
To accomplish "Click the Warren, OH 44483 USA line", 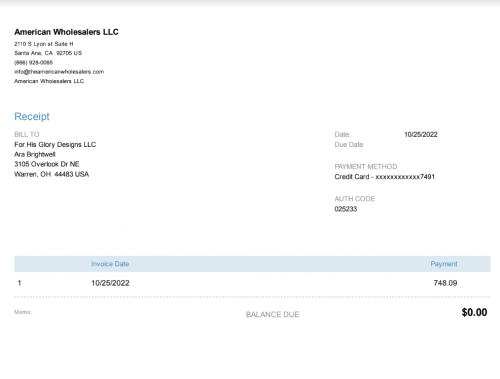I will [51, 174].
